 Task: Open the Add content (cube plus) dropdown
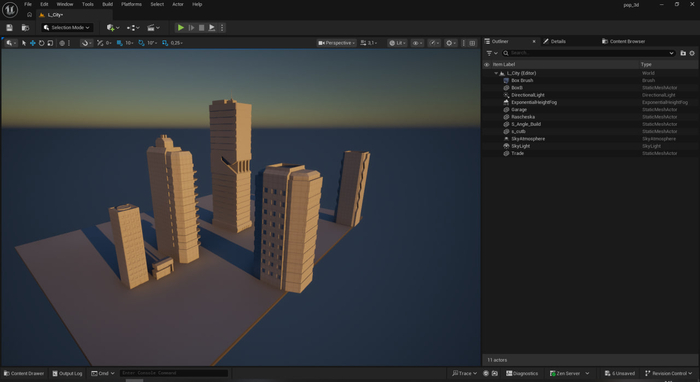112,28
